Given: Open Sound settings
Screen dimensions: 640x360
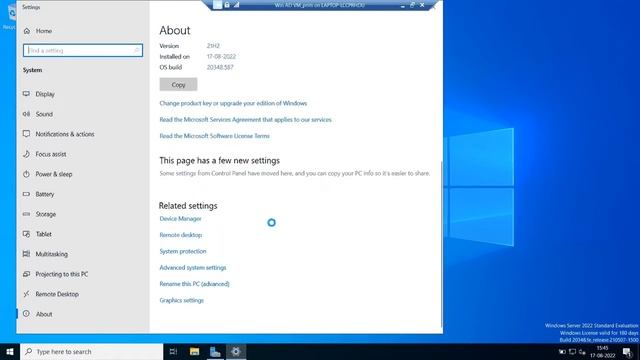Looking at the screenshot, I should [x=38, y=114].
